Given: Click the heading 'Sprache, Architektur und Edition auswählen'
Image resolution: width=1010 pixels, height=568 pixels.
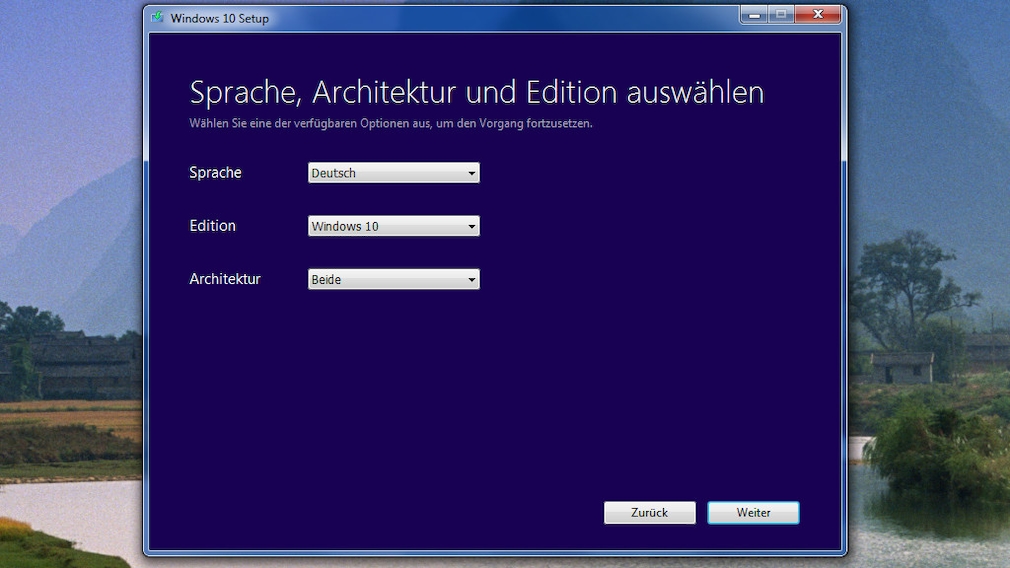Looking at the screenshot, I should (x=476, y=93).
